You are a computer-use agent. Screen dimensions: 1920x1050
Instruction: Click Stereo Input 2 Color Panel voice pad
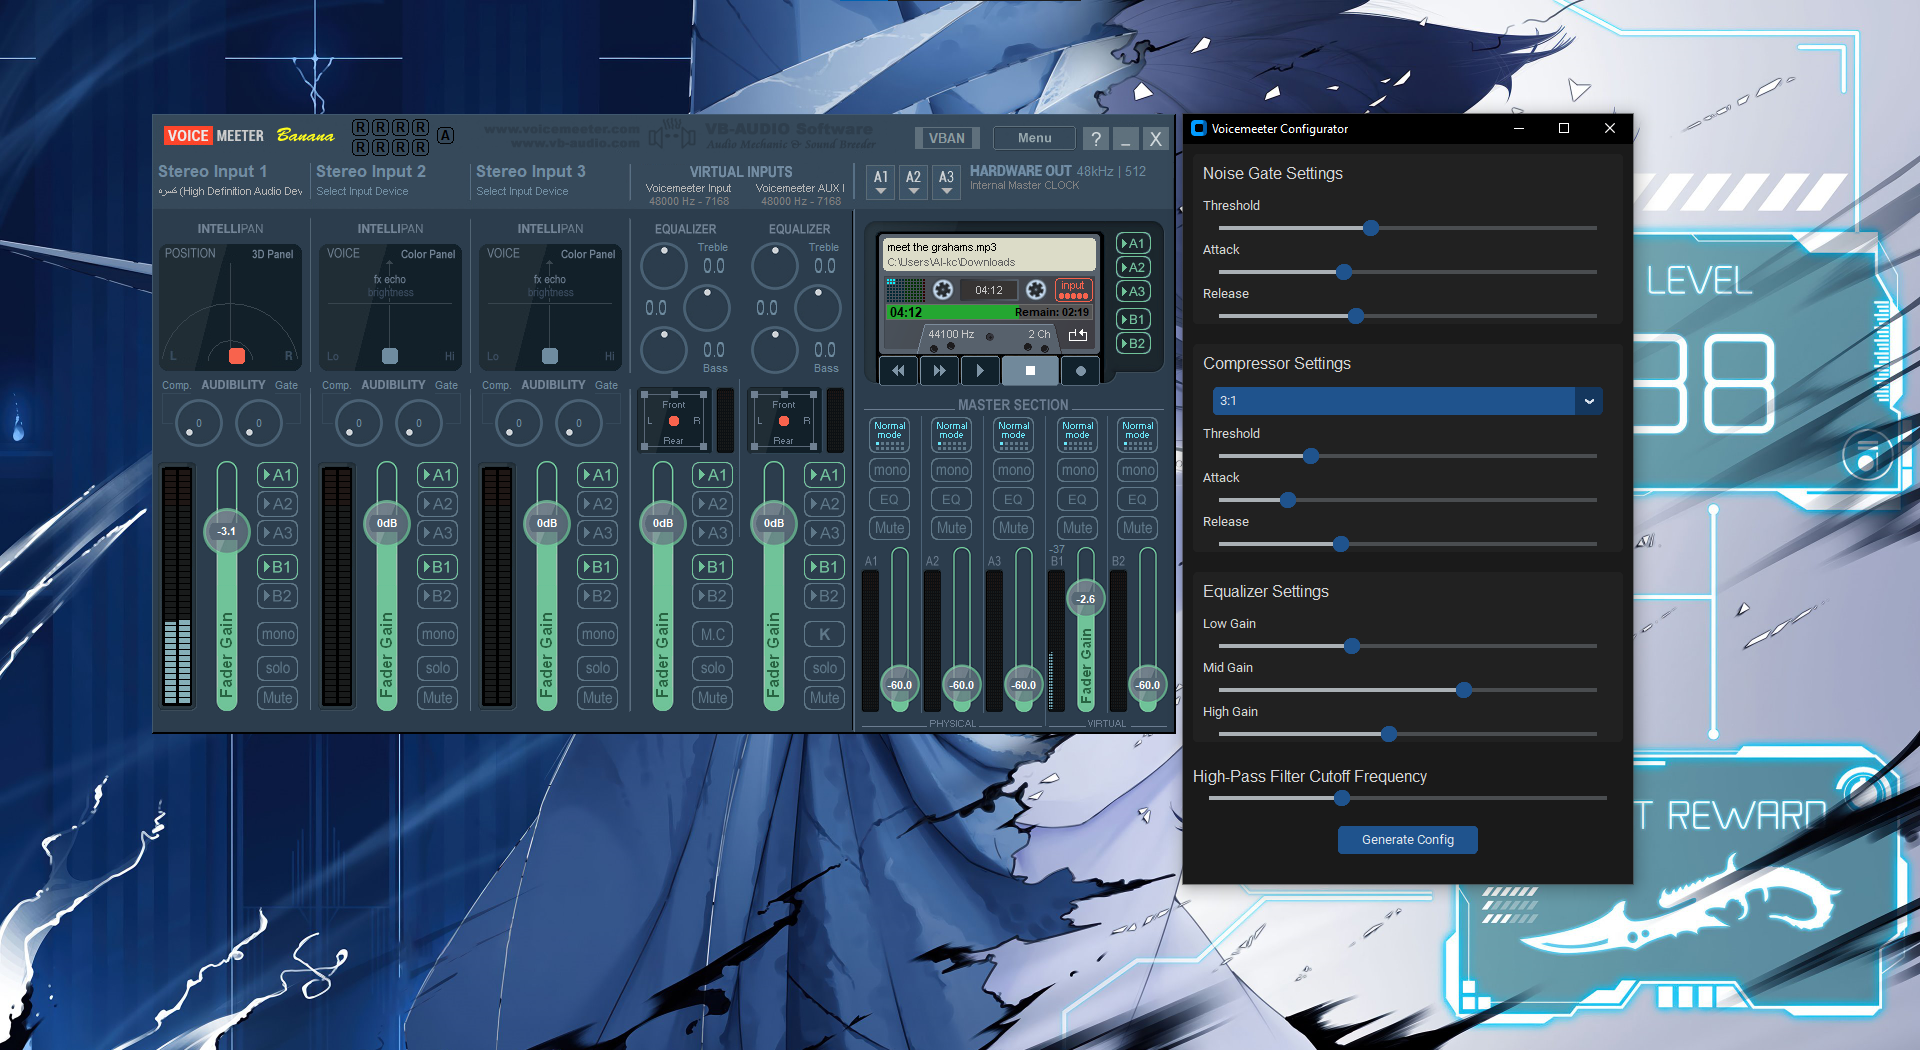(390, 307)
